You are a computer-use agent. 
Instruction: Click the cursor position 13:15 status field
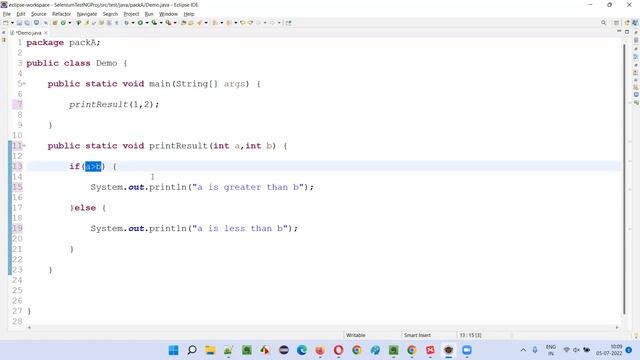point(470,335)
